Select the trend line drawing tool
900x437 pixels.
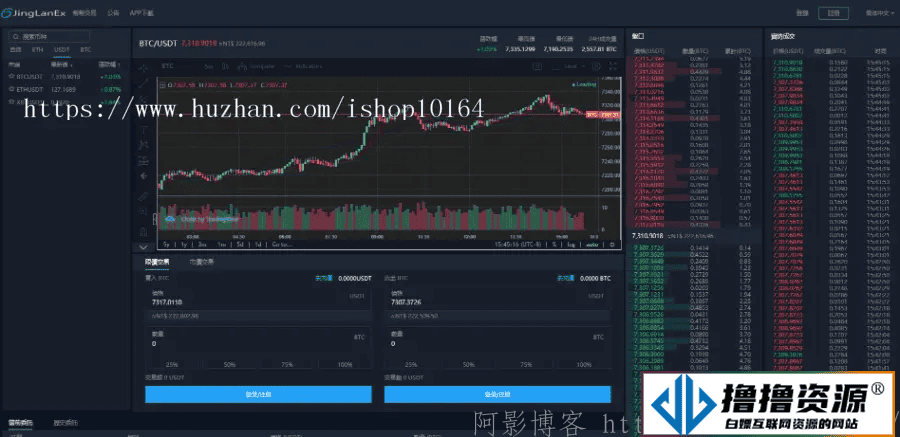pyautogui.click(x=143, y=84)
